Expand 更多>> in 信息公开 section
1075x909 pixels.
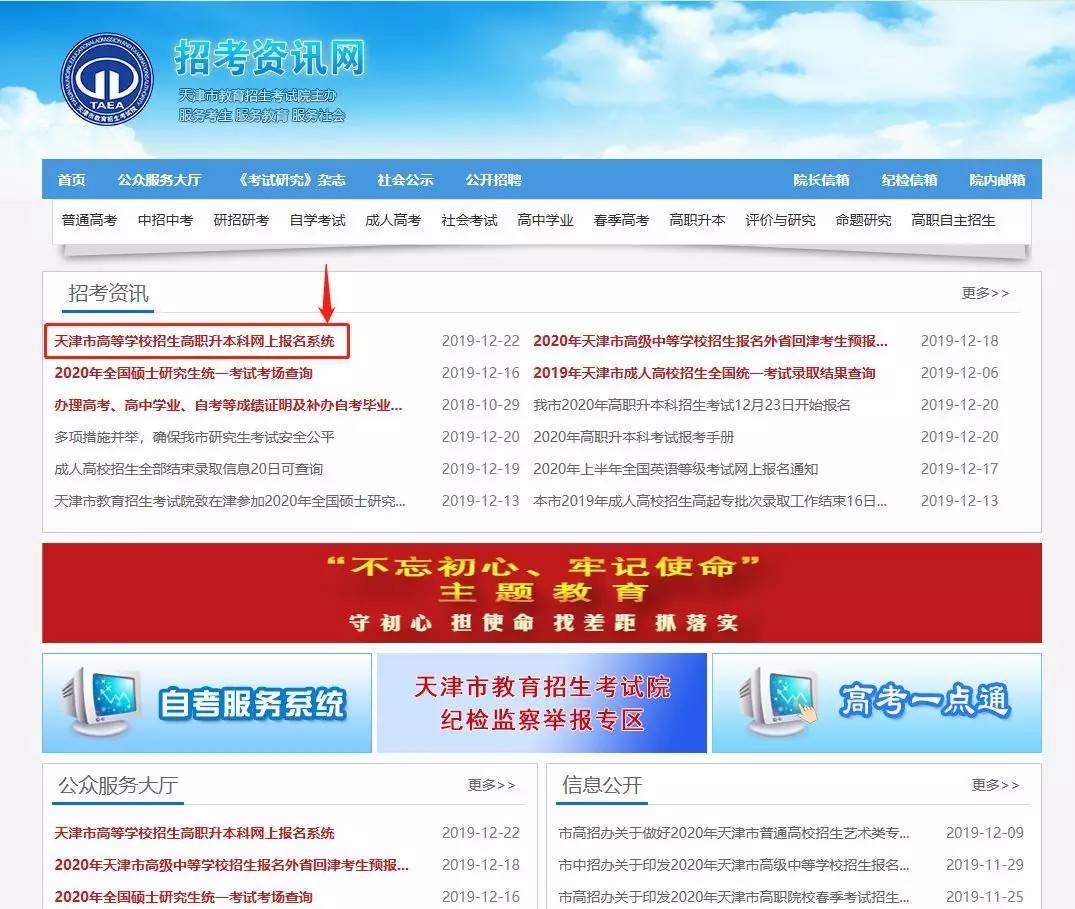[x=995, y=785]
